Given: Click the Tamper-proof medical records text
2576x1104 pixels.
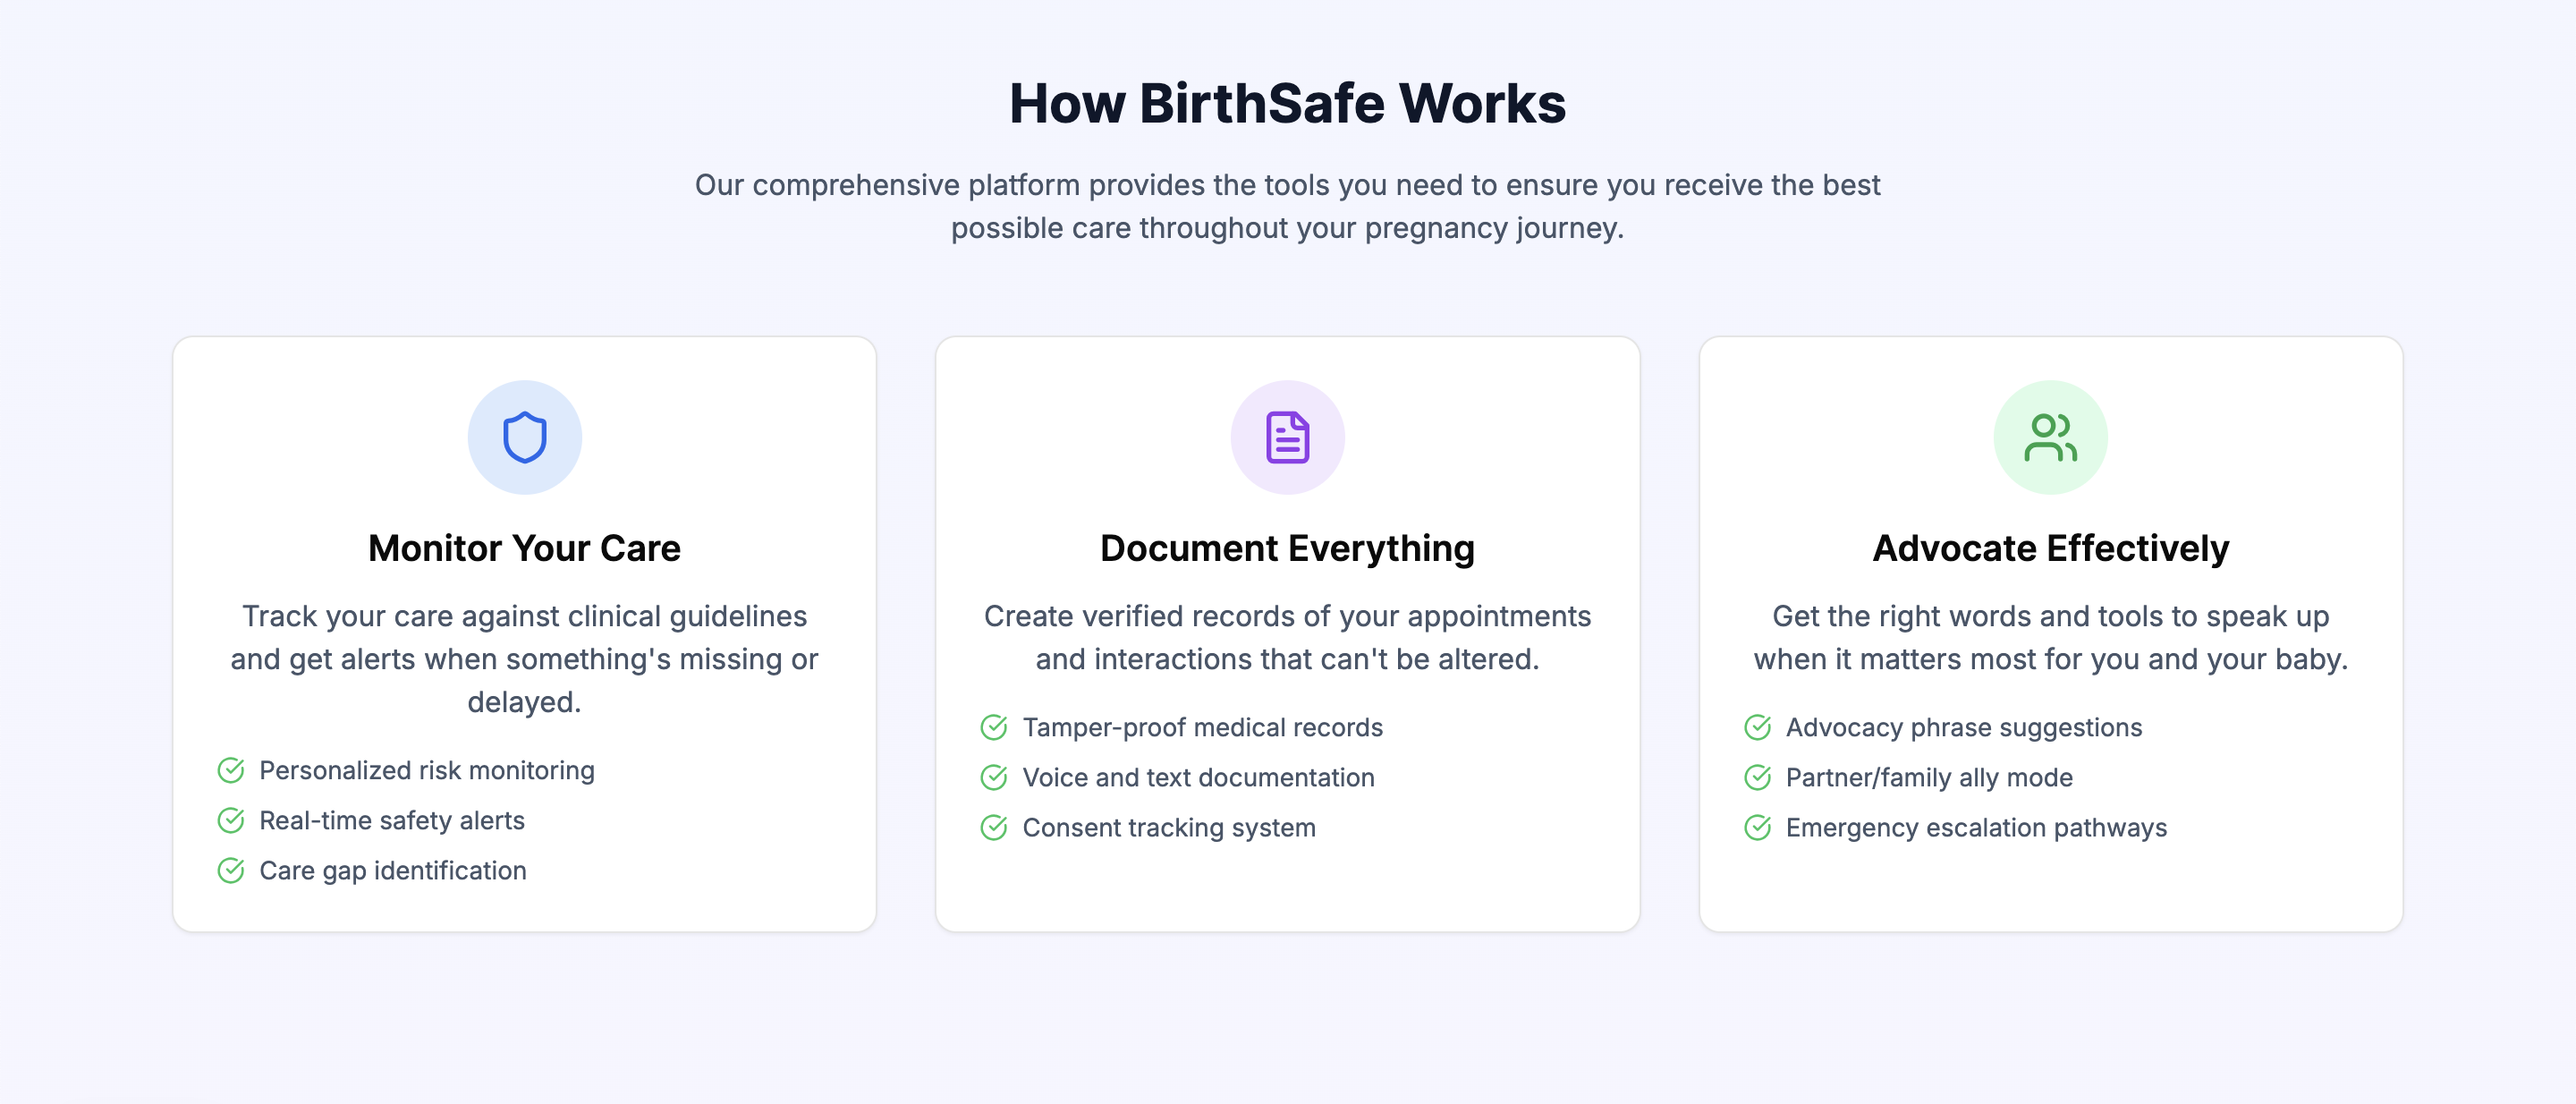Looking at the screenshot, I should [x=1202, y=727].
